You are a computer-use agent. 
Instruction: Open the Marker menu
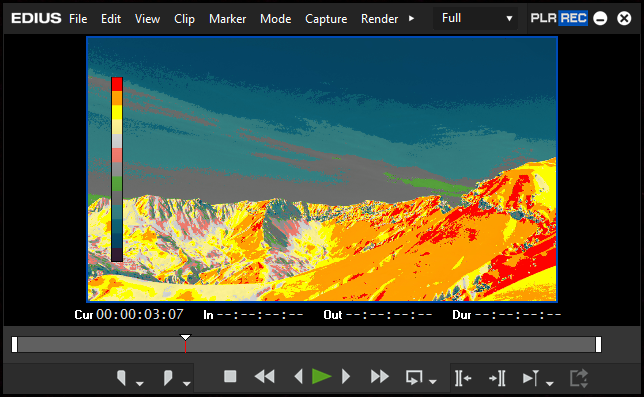point(228,19)
